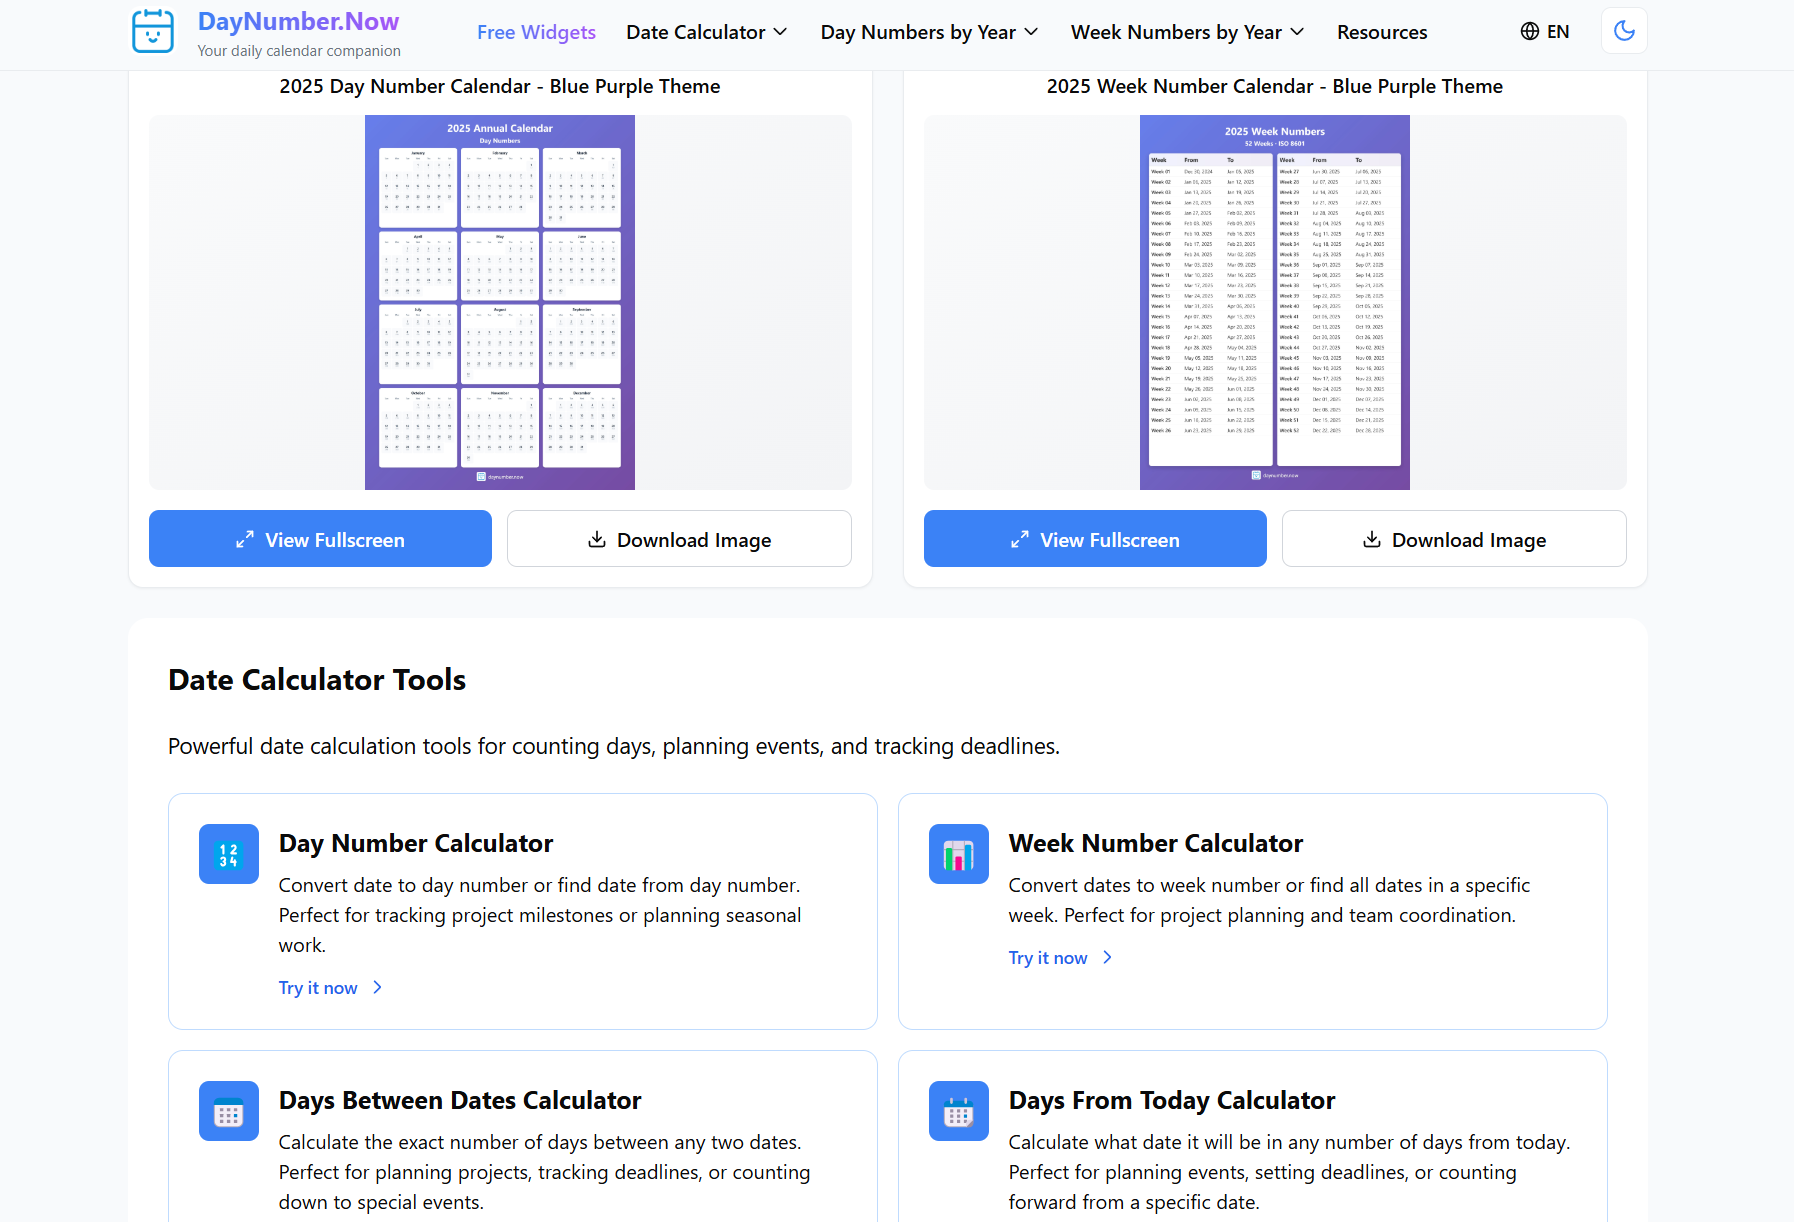Click the Week Number Calculator icon
This screenshot has width=1794, height=1222.
(959, 854)
